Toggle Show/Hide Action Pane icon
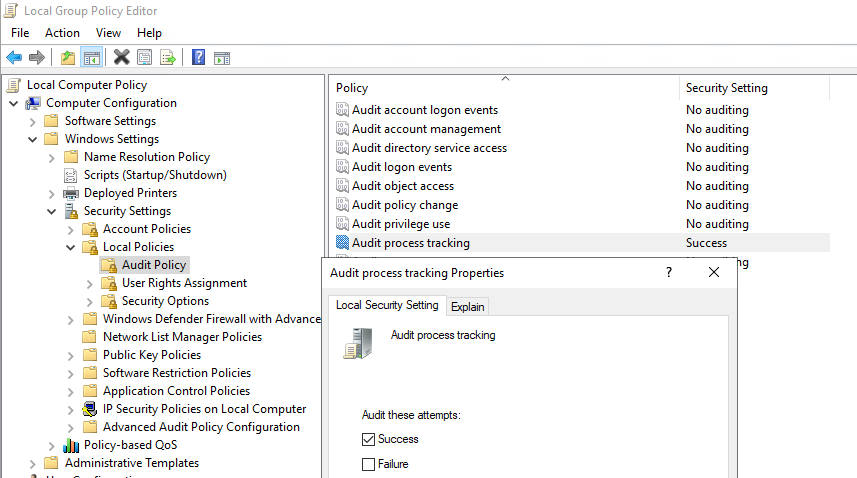 click(x=222, y=57)
